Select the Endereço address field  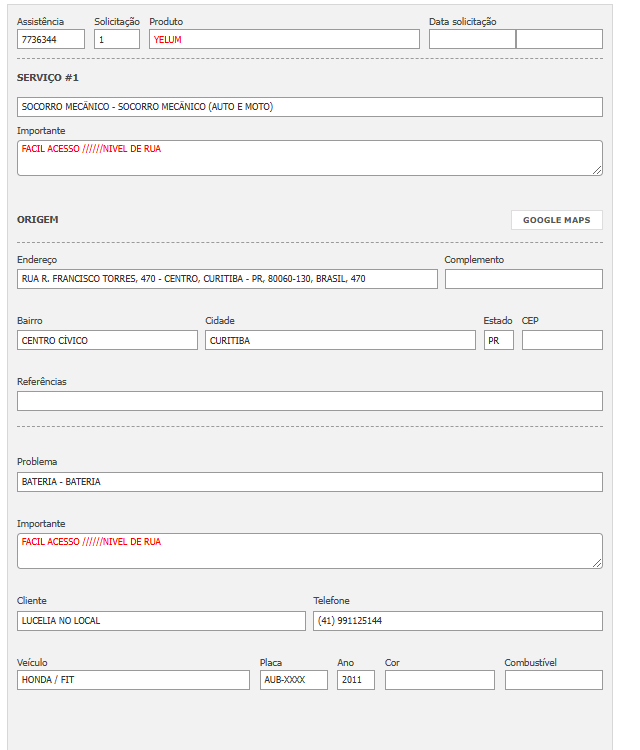point(227,279)
